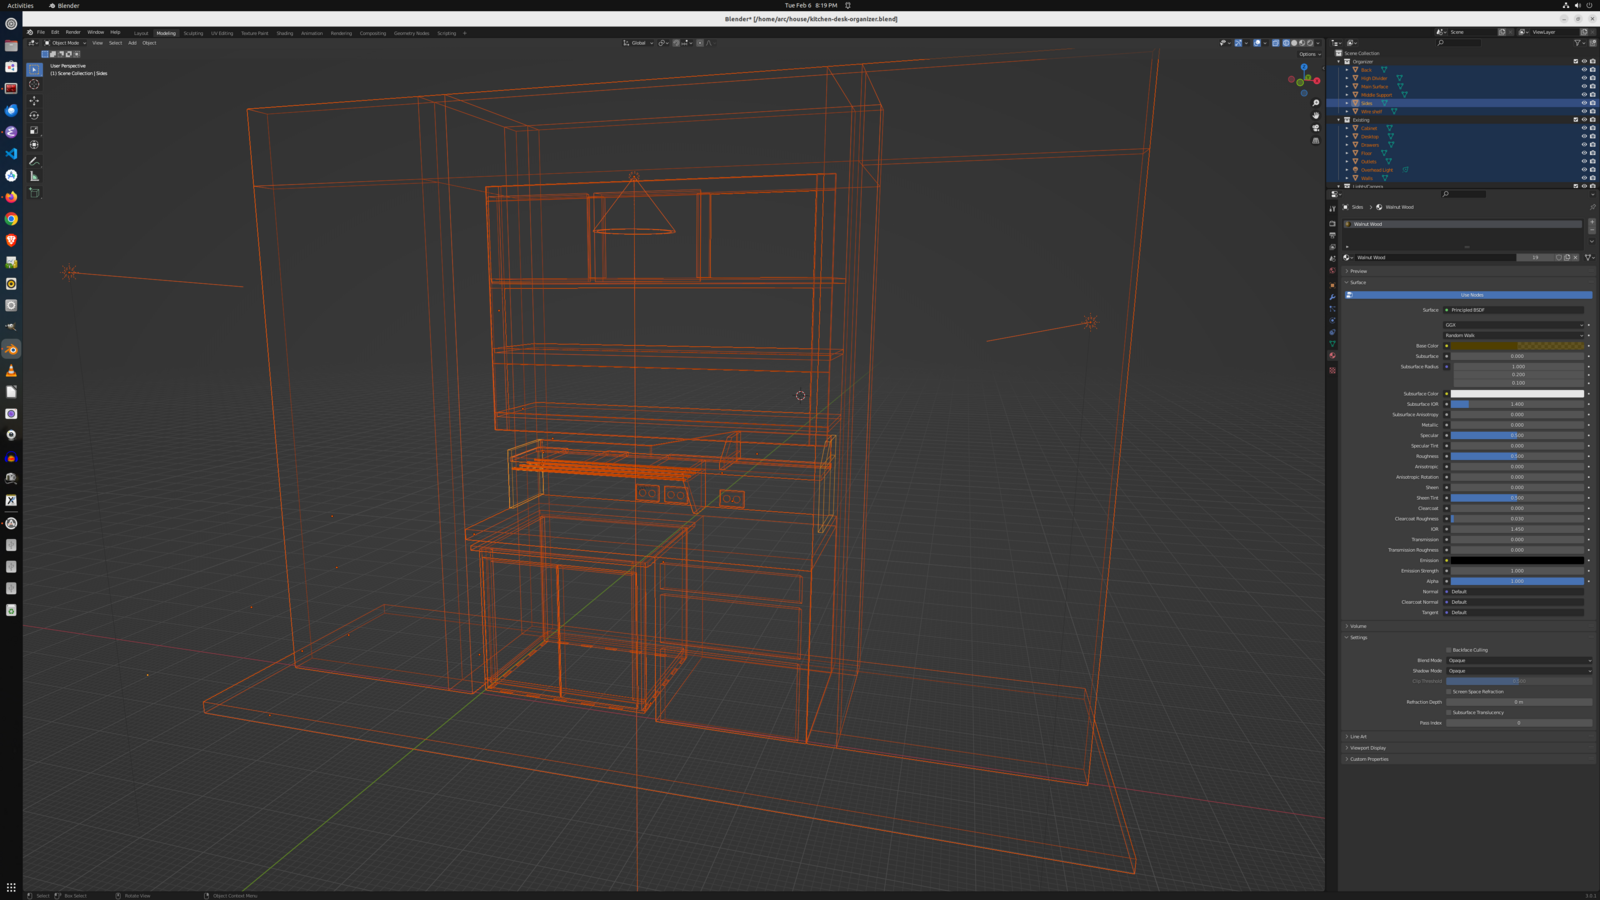The width and height of the screenshot is (1600, 900).
Task: Click the Use Nodes button
Action: pos(1471,295)
